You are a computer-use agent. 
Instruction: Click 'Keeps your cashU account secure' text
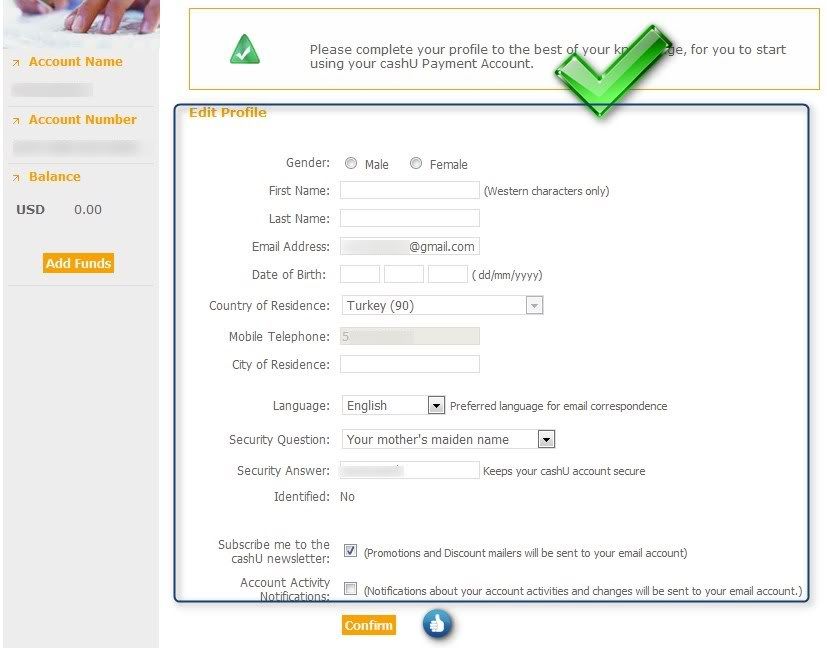[564, 471]
